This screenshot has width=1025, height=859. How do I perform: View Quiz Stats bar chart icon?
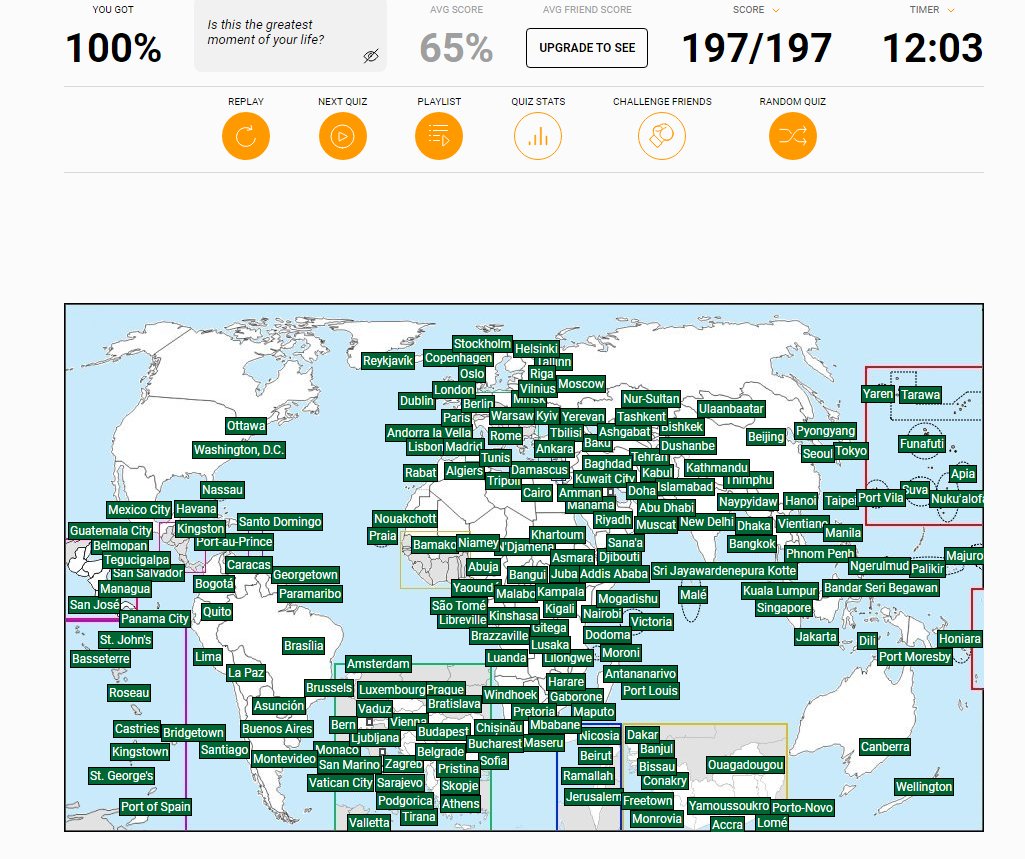pyautogui.click(x=538, y=136)
